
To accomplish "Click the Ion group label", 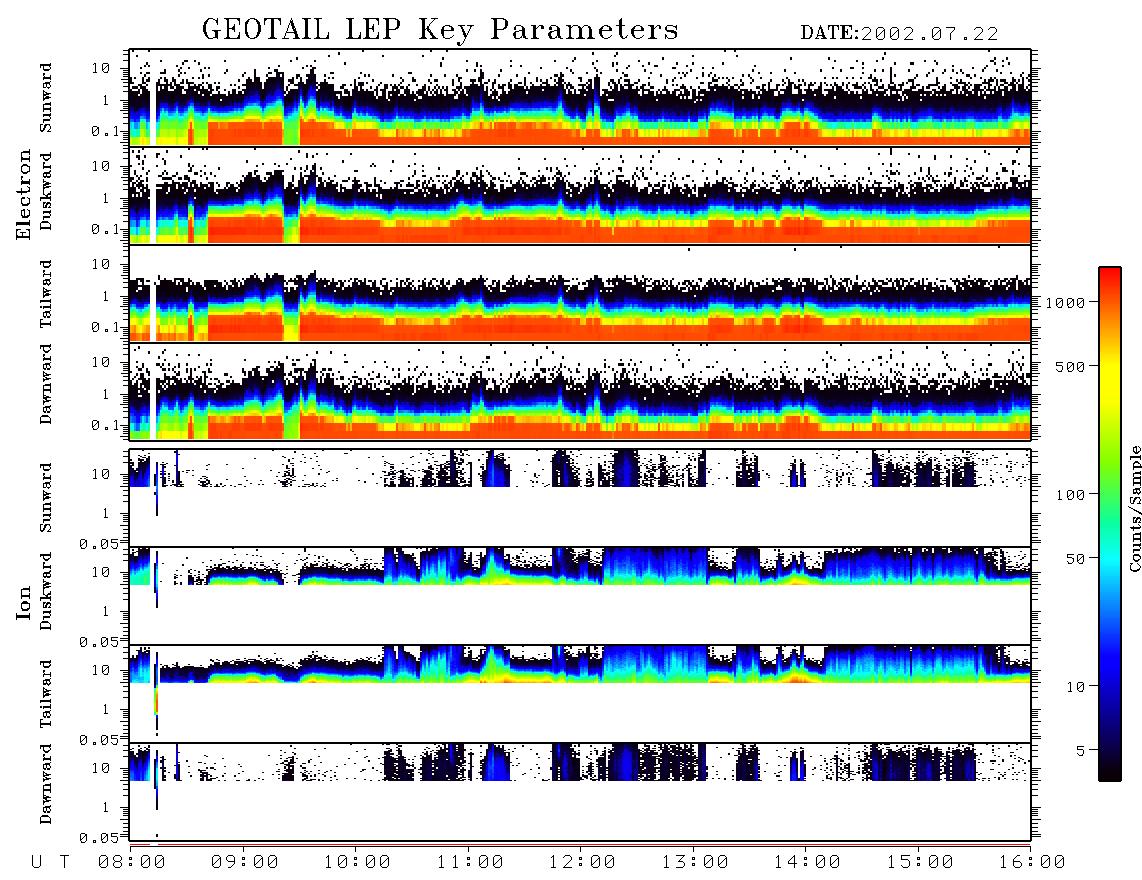I will [23, 602].
